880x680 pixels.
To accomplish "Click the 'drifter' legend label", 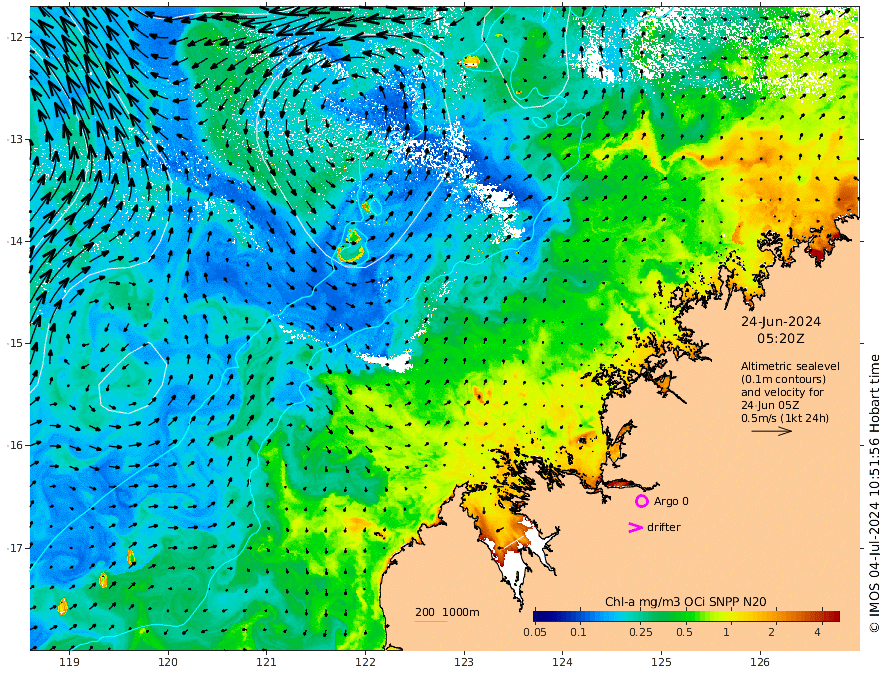I will (663, 527).
